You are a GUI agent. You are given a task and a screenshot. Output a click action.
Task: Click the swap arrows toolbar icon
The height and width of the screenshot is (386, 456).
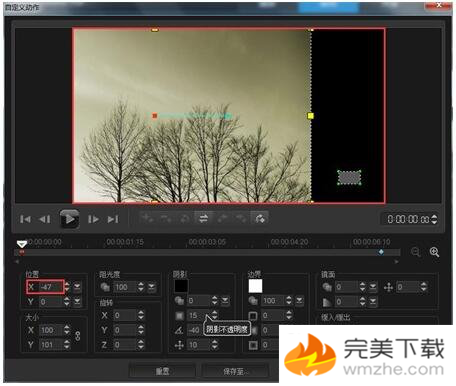point(203,218)
